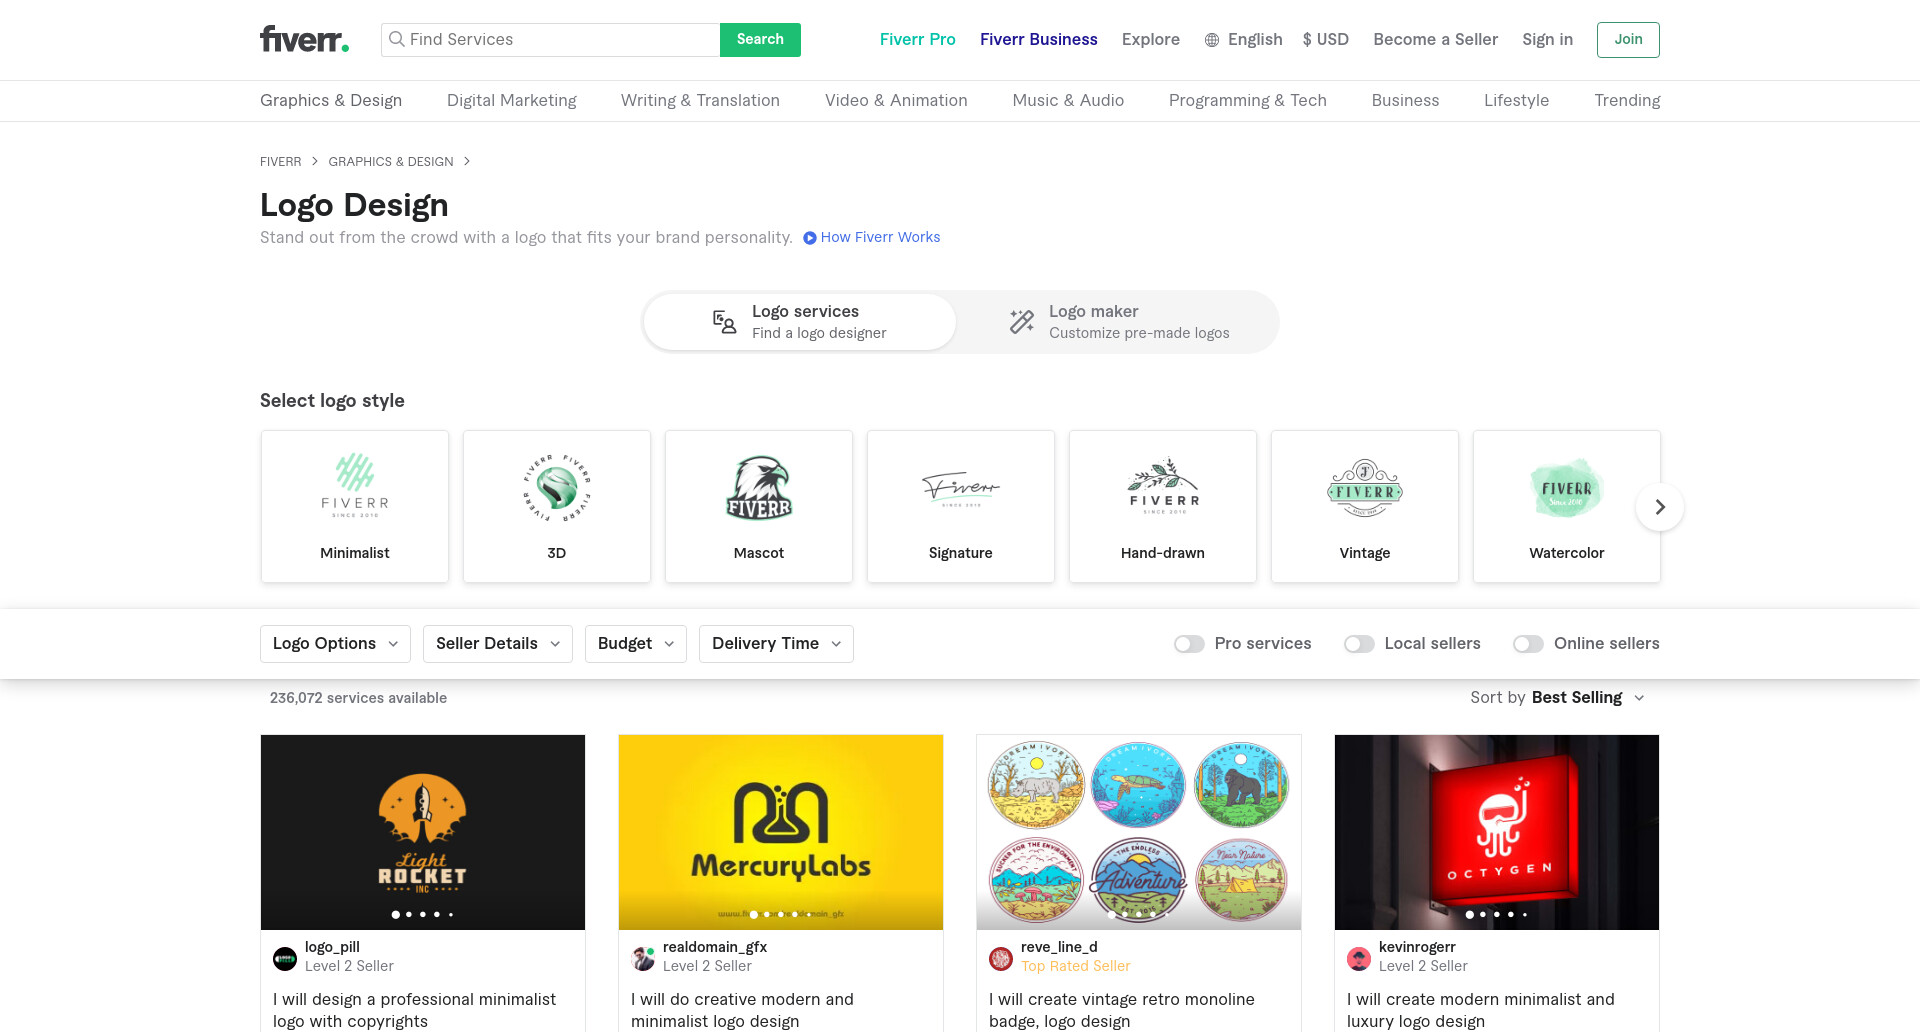Click Explore link
The width and height of the screenshot is (1920, 1032).
[x=1150, y=40]
